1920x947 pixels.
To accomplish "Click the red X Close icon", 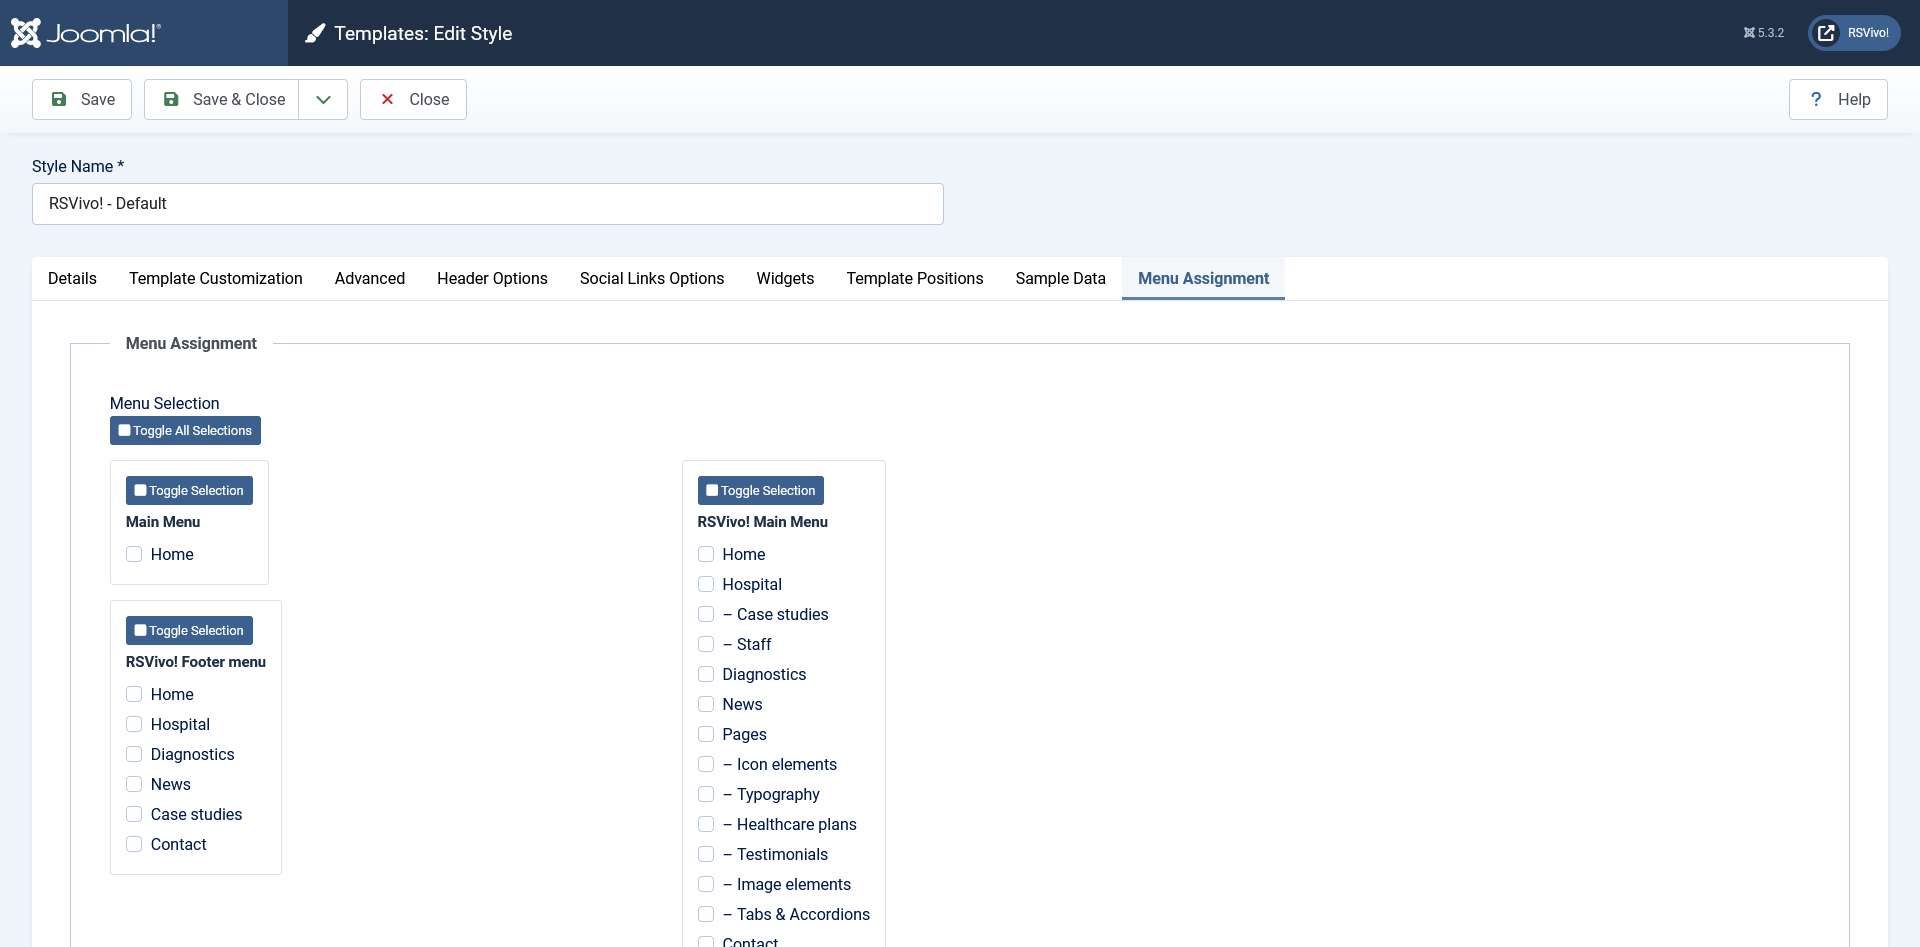I will [x=388, y=99].
